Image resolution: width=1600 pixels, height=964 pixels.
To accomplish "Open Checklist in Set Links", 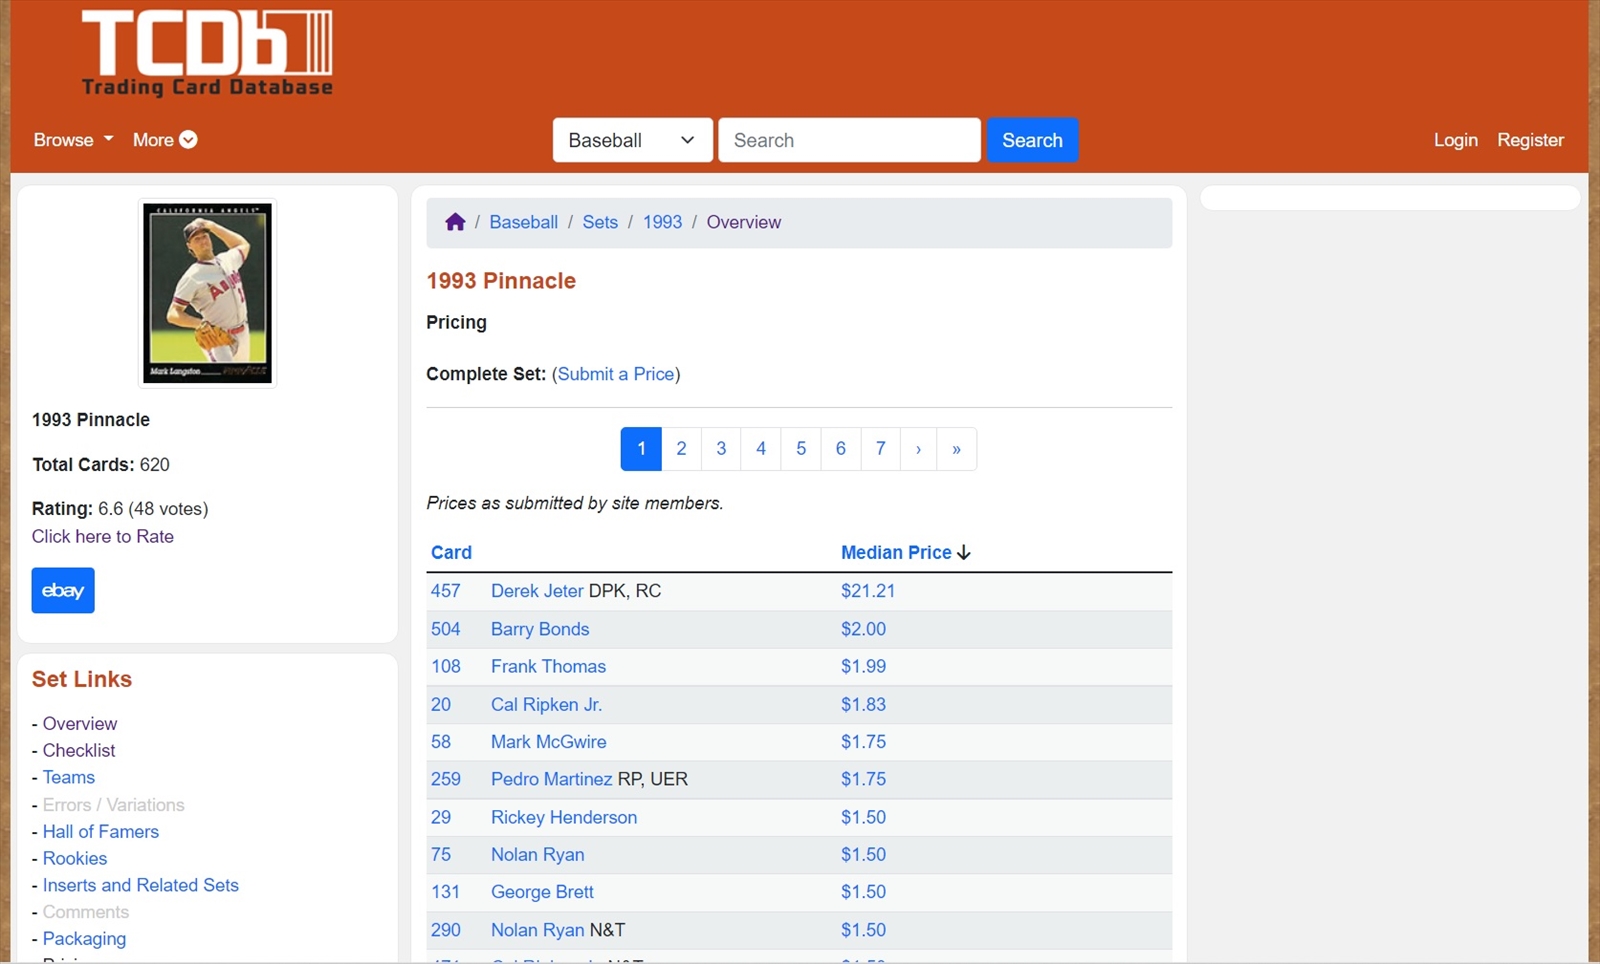I will (x=79, y=750).
